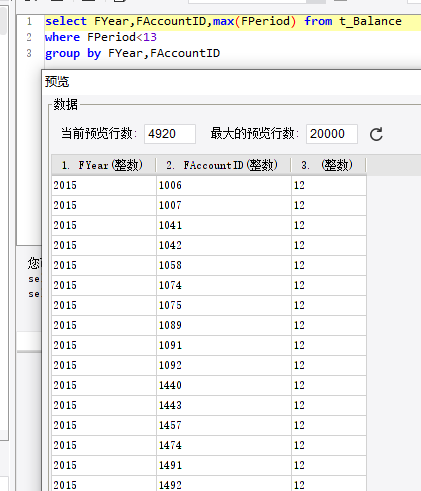This screenshot has height=491, width=421.
Task: Click the FYear column header
Action: tap(104, 165)
